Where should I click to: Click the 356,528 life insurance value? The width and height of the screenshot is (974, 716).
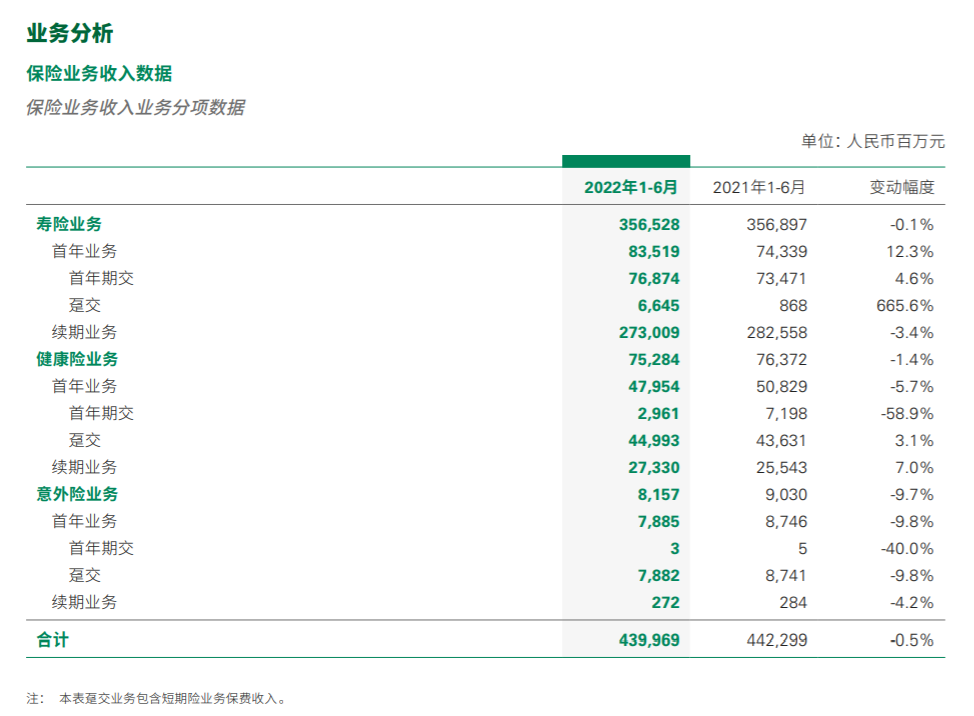pyautogui.click(x=649, y=225)
